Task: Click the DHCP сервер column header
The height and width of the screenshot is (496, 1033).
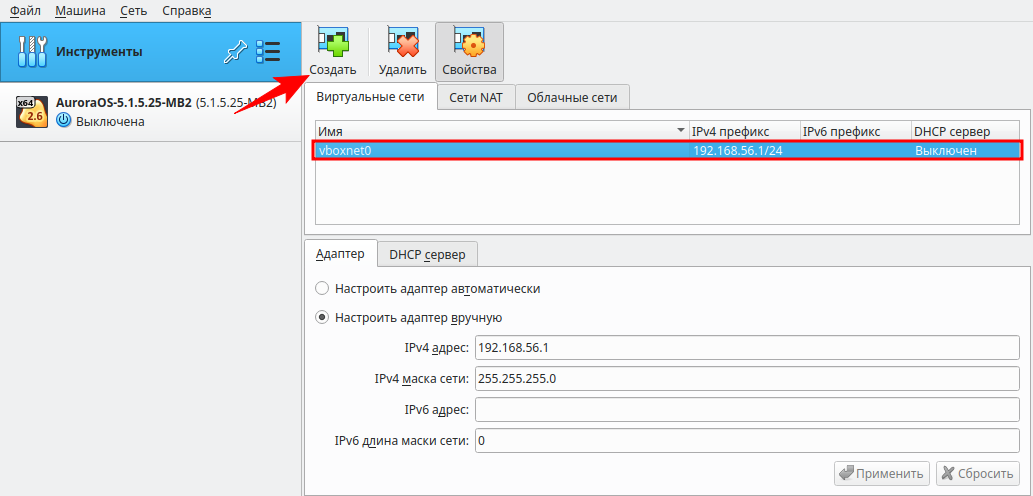Action: point(965,132)
